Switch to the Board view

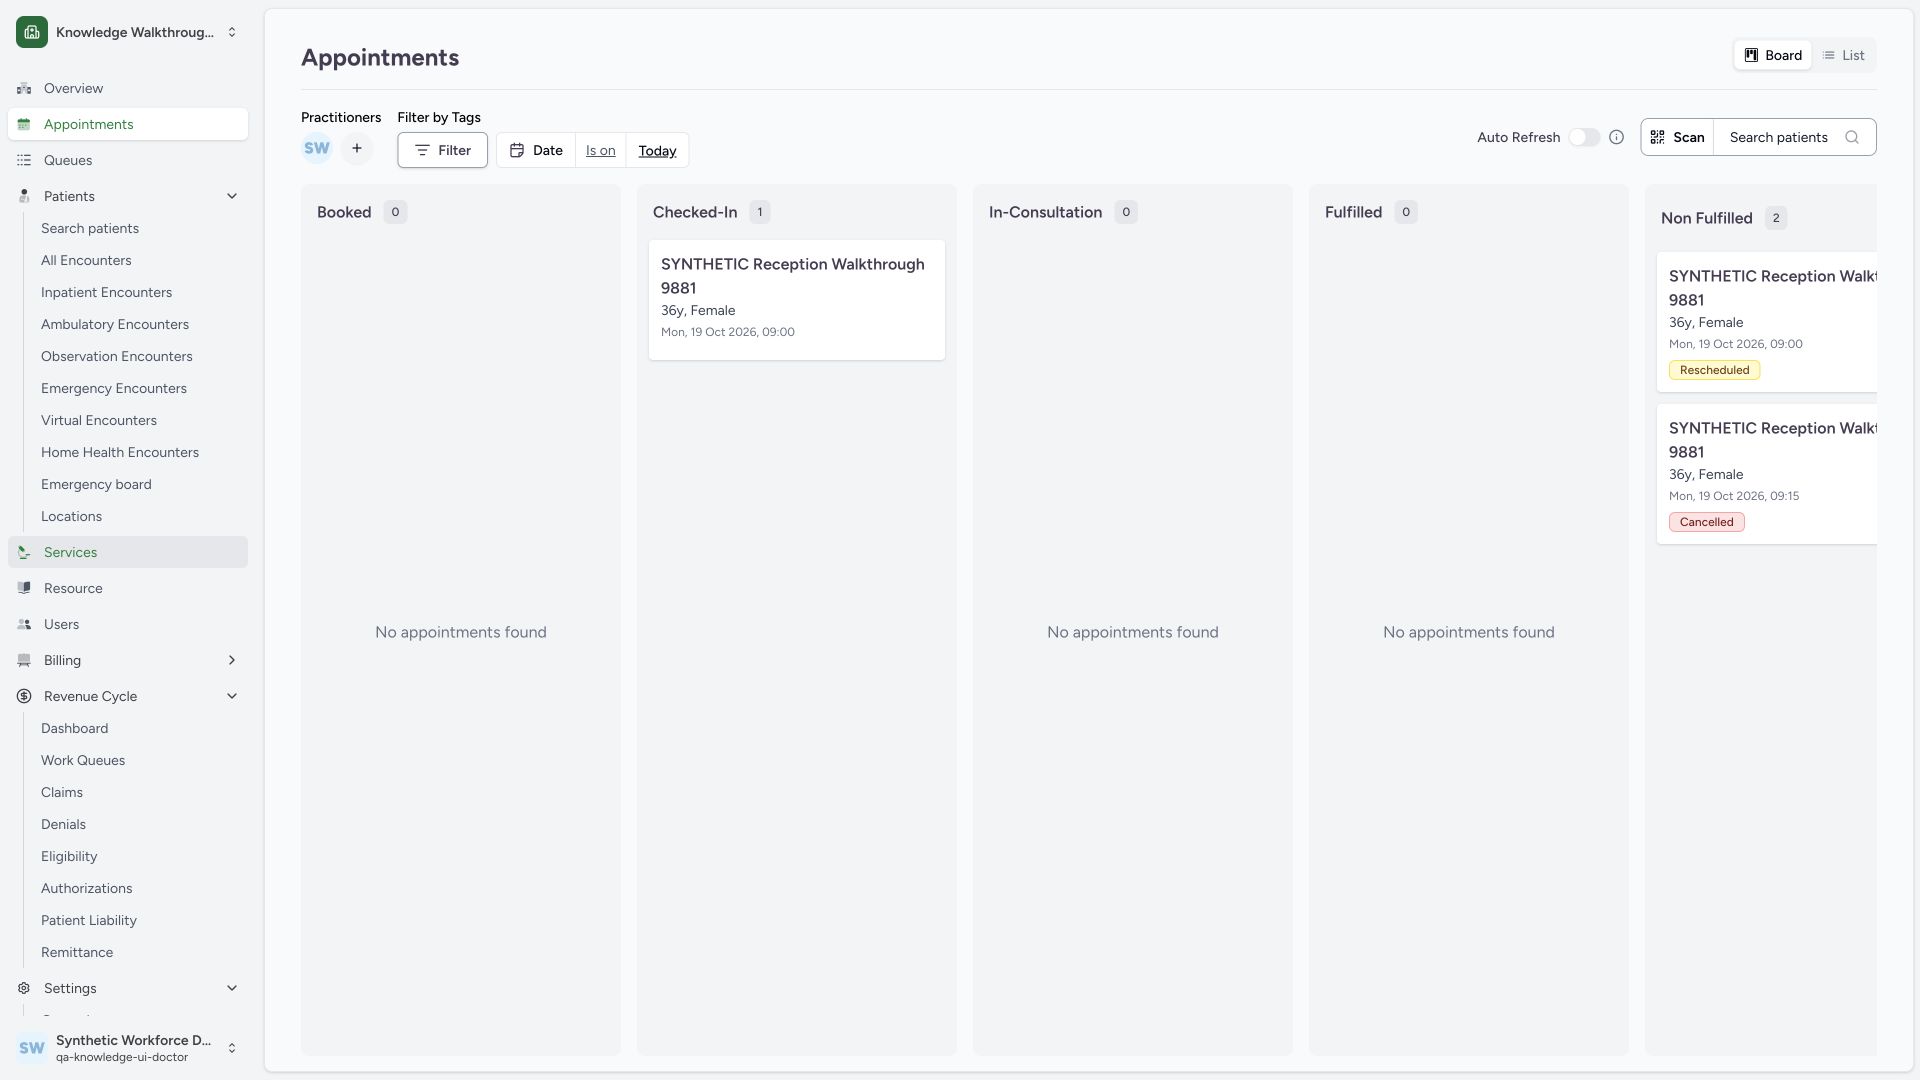[x=1773, y=55]
